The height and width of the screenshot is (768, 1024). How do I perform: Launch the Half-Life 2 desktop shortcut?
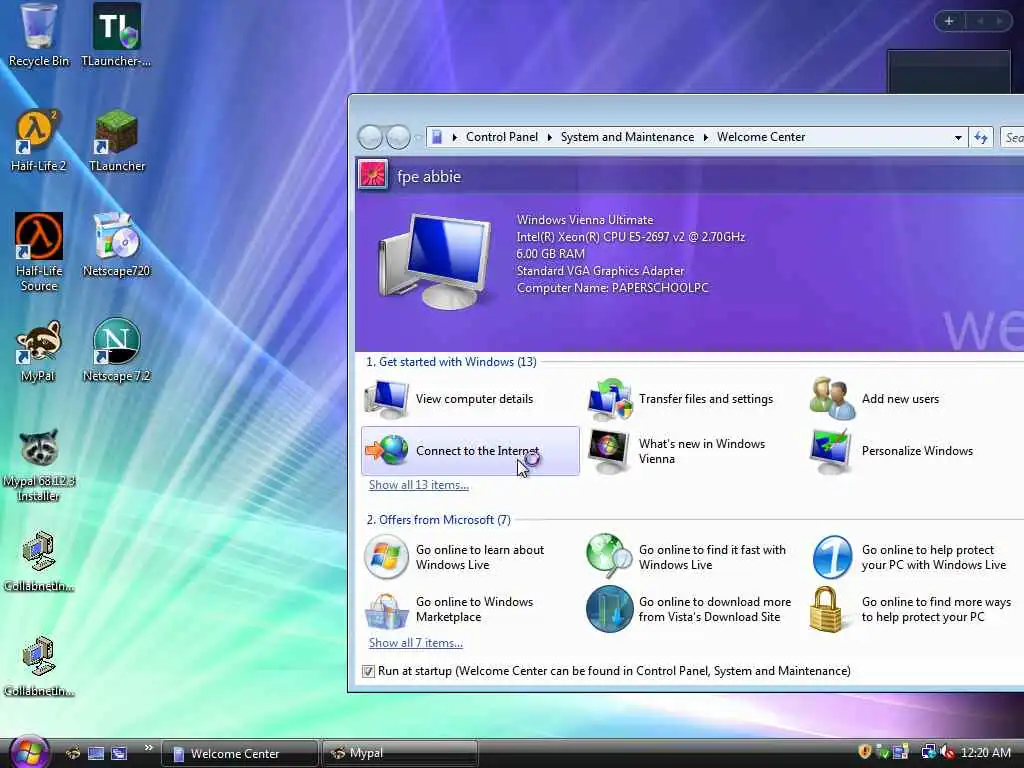[39, 140]
